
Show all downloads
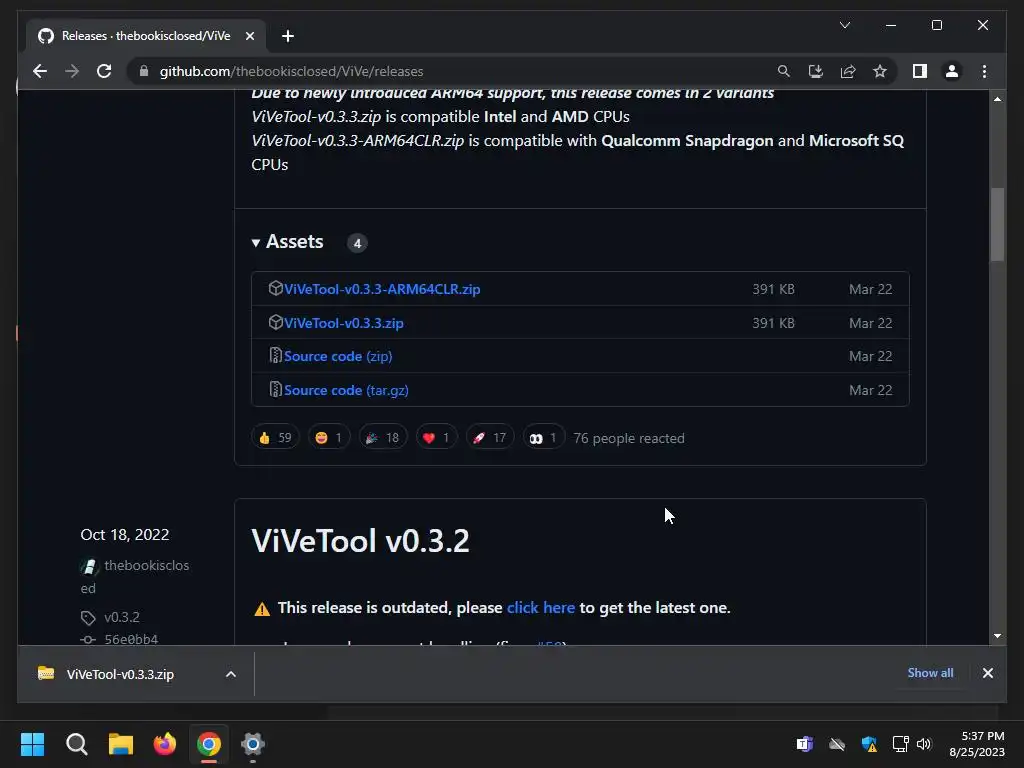[930, 673]
